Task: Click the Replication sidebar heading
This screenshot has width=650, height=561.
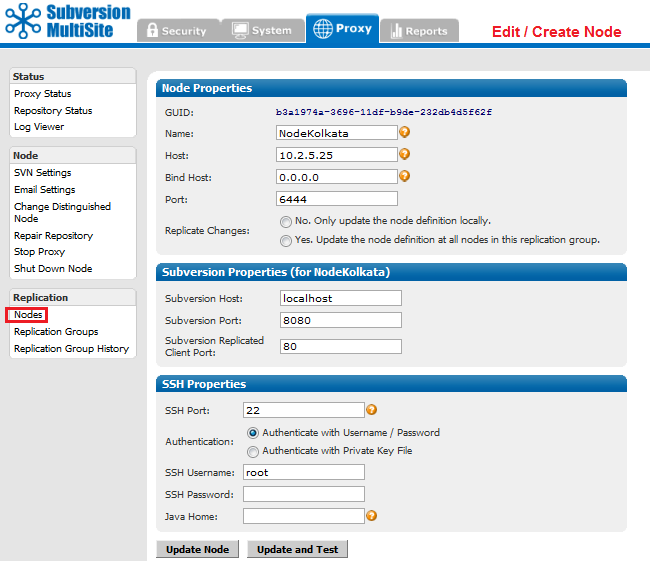Action: coord(73,298)
